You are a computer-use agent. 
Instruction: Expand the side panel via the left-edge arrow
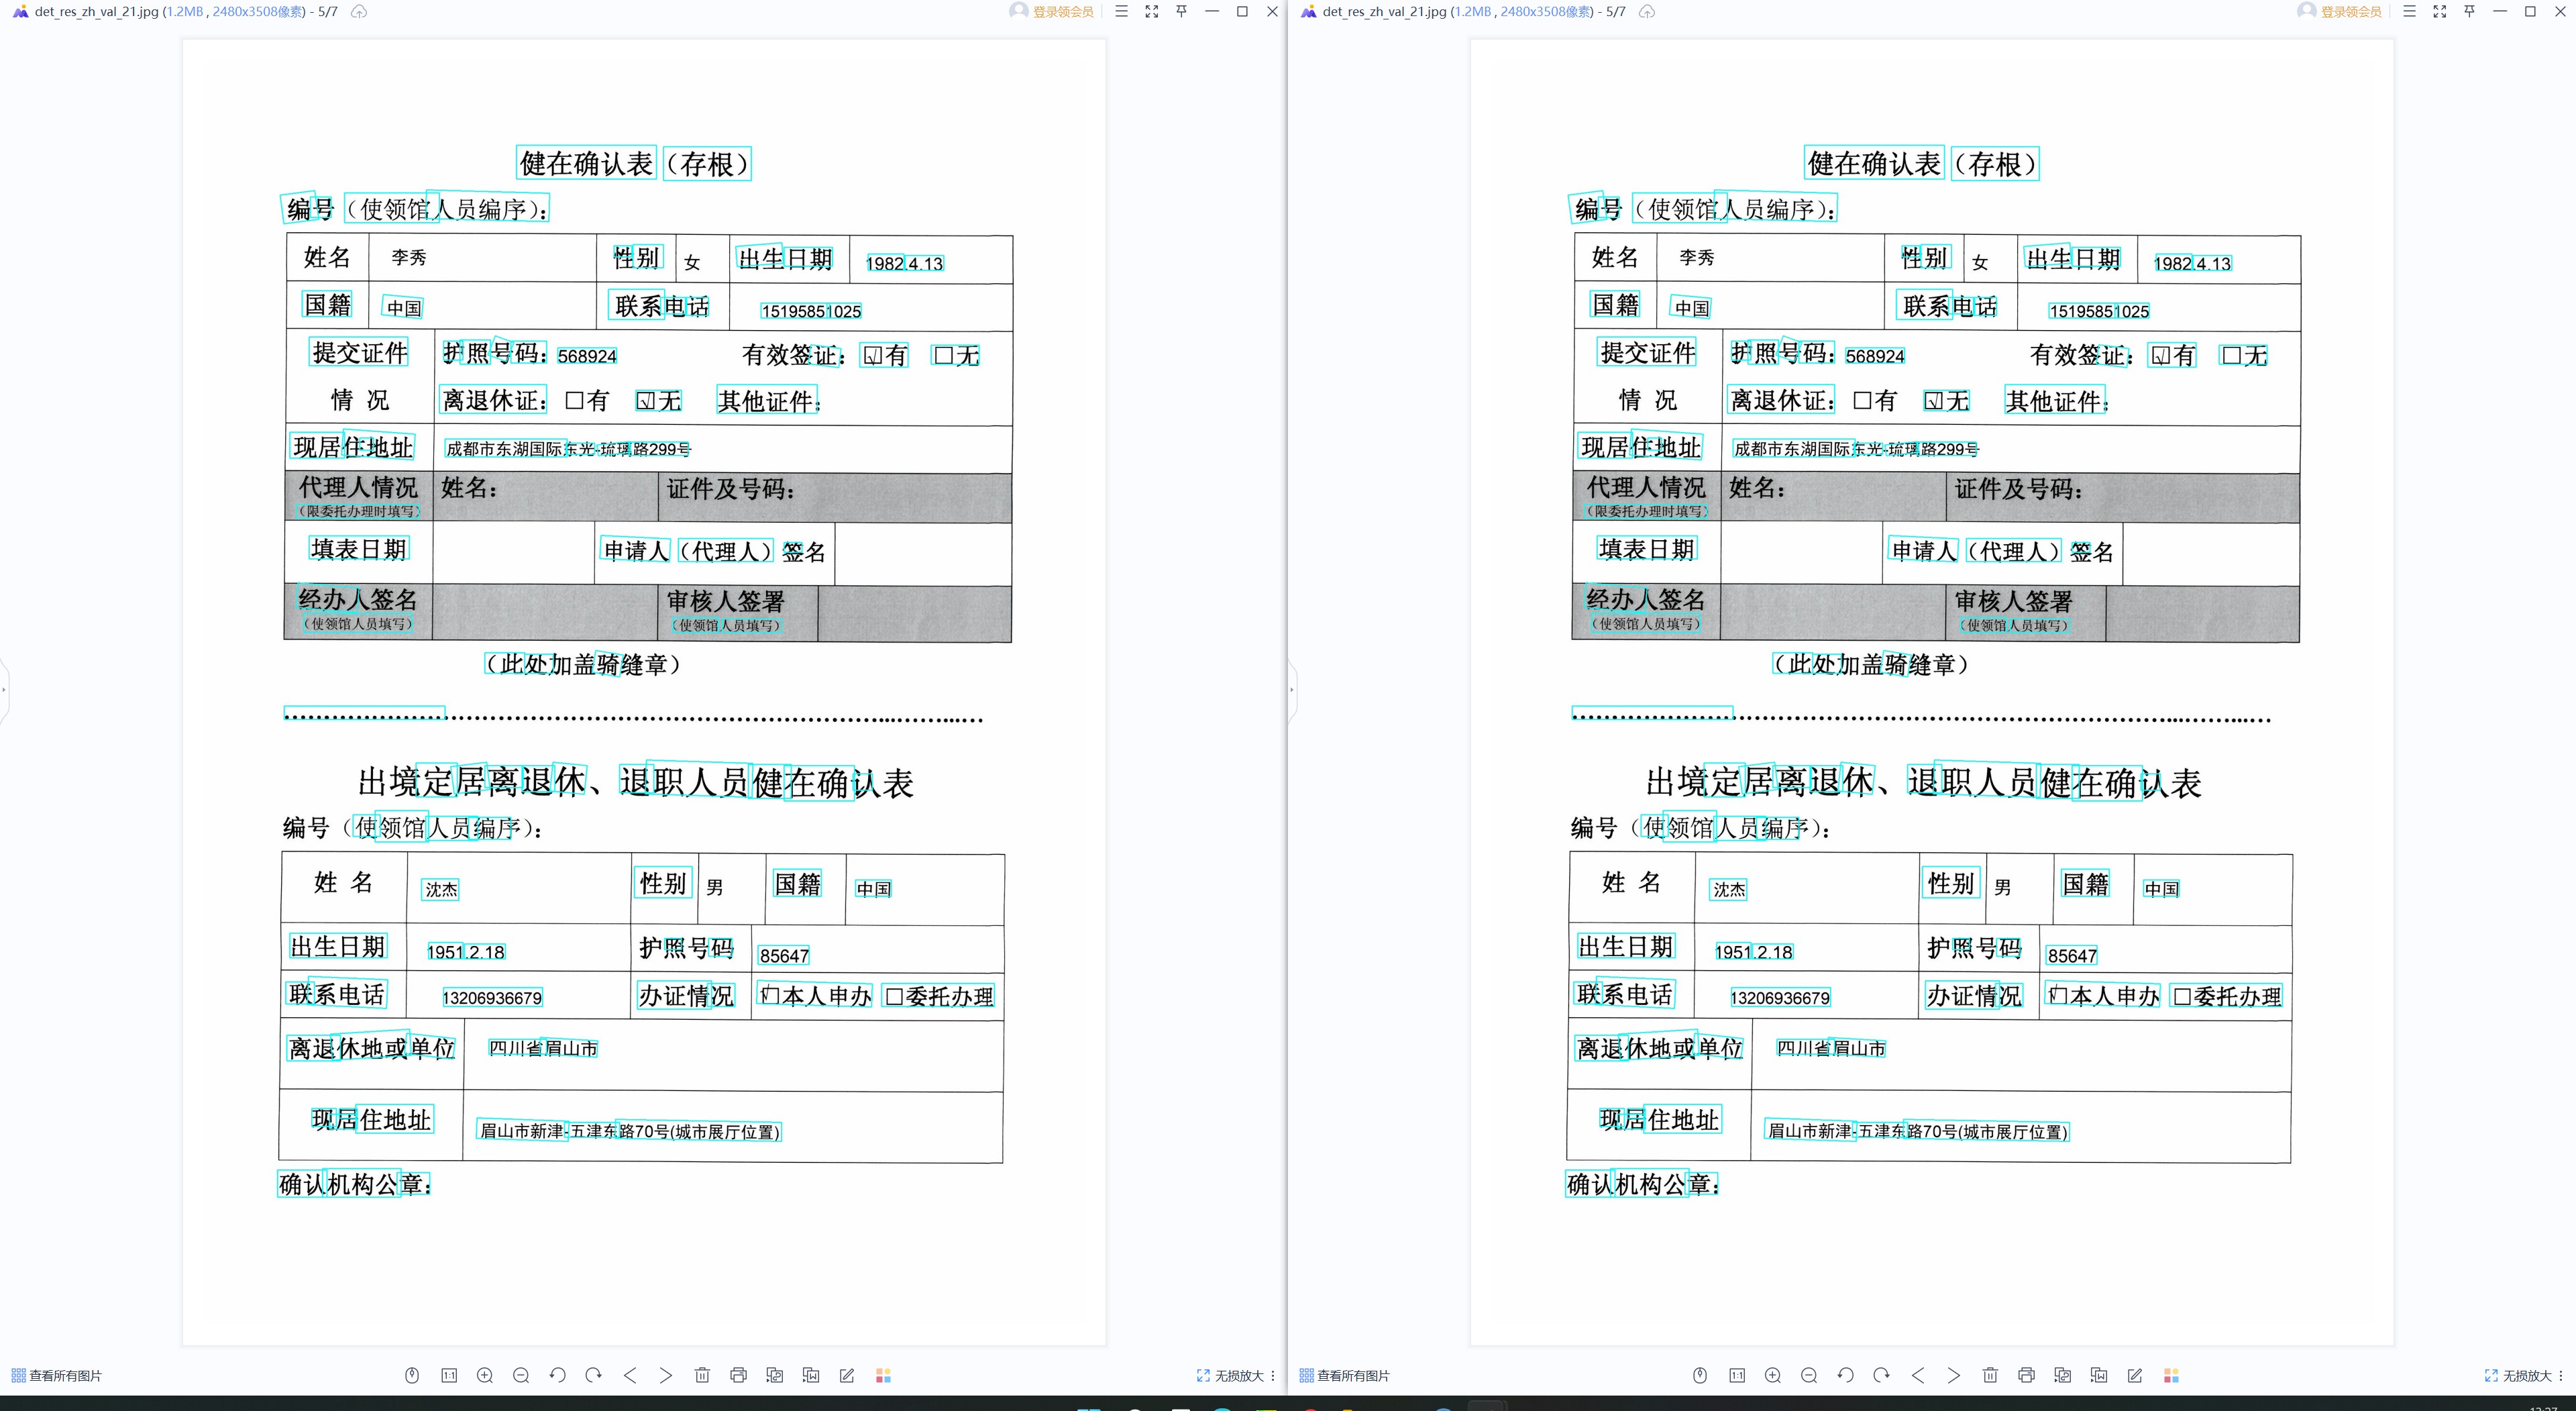click(5, 690)
